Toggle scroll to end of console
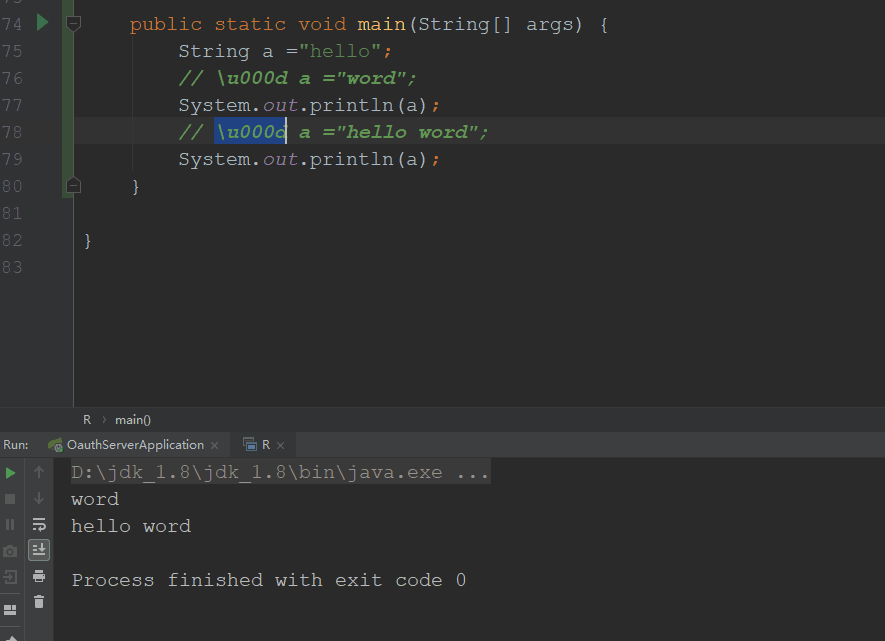Image resolution: width=885 pixels, height=641 pixels. pos(39,549)
